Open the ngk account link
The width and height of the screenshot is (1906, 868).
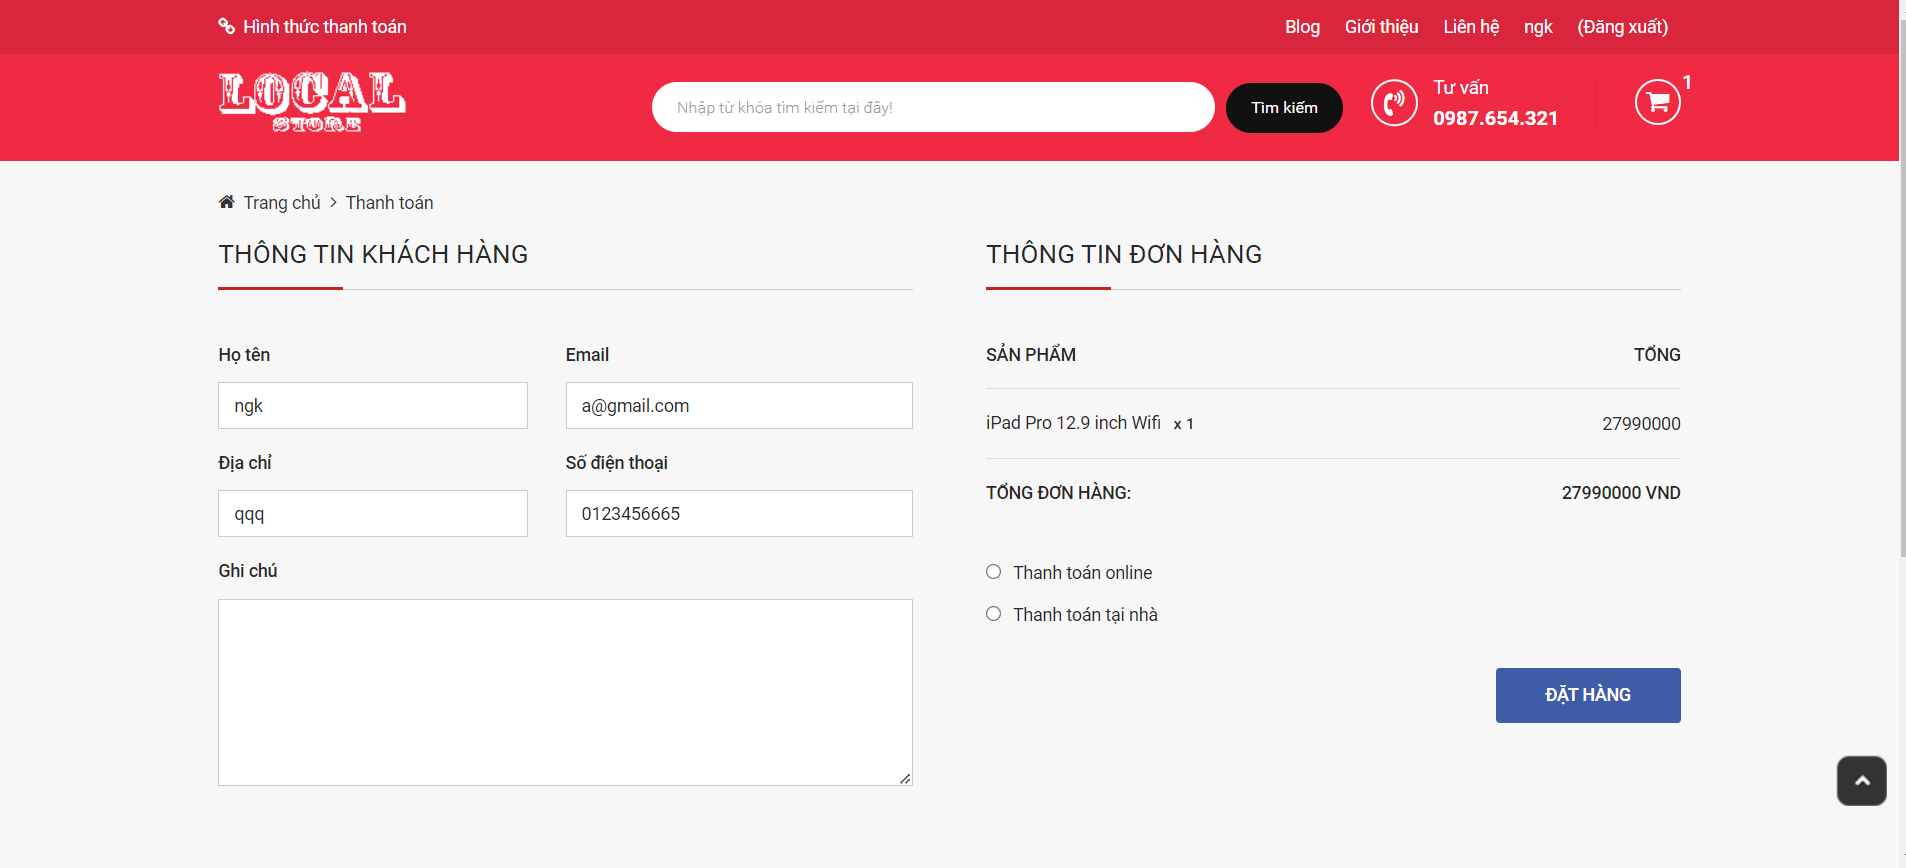[x=1538, y=27]
